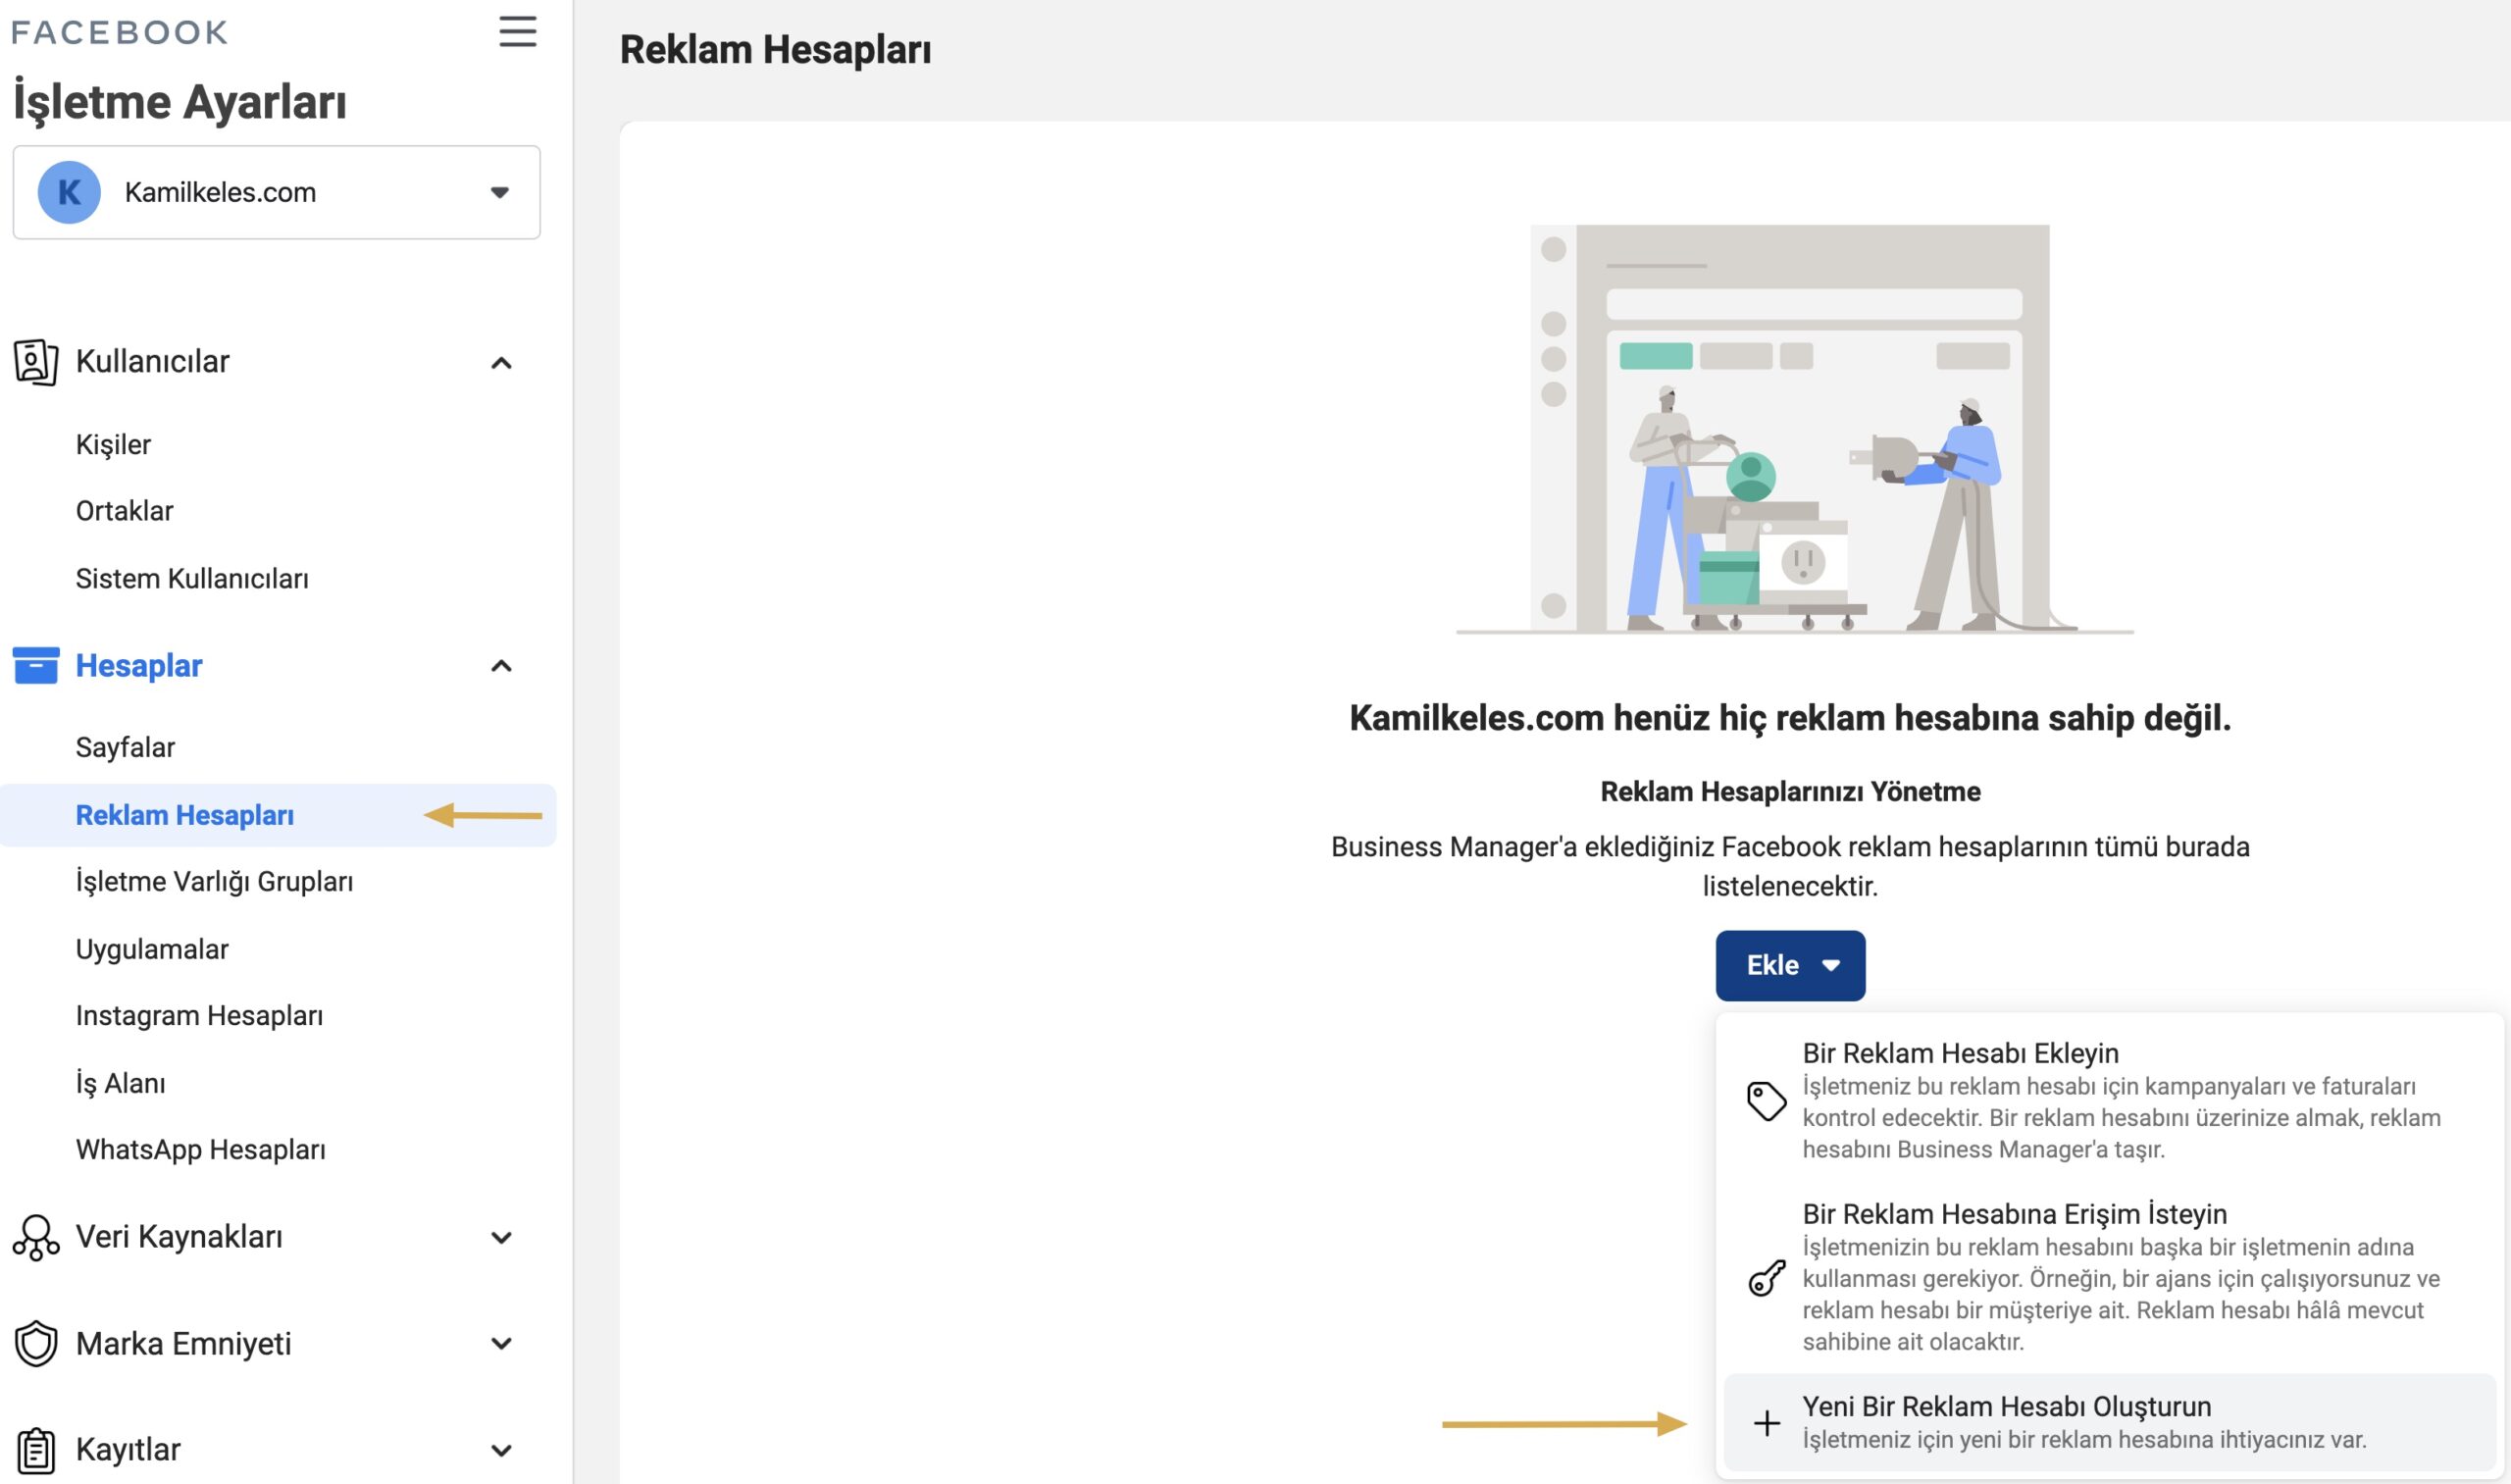Click the Kullanıcılar section label

pos(152,361)
